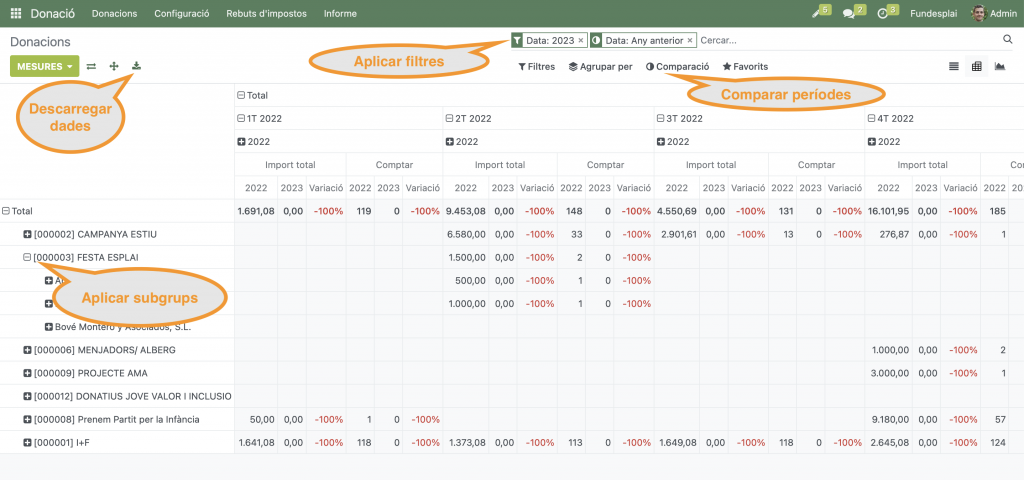Remove the Data: 2023 filter
This screenshot has height=480, width=1024.
[x=581, y=41]
